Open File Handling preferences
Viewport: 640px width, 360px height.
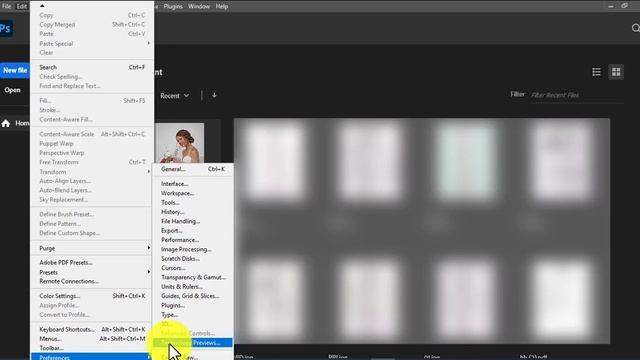193,221
